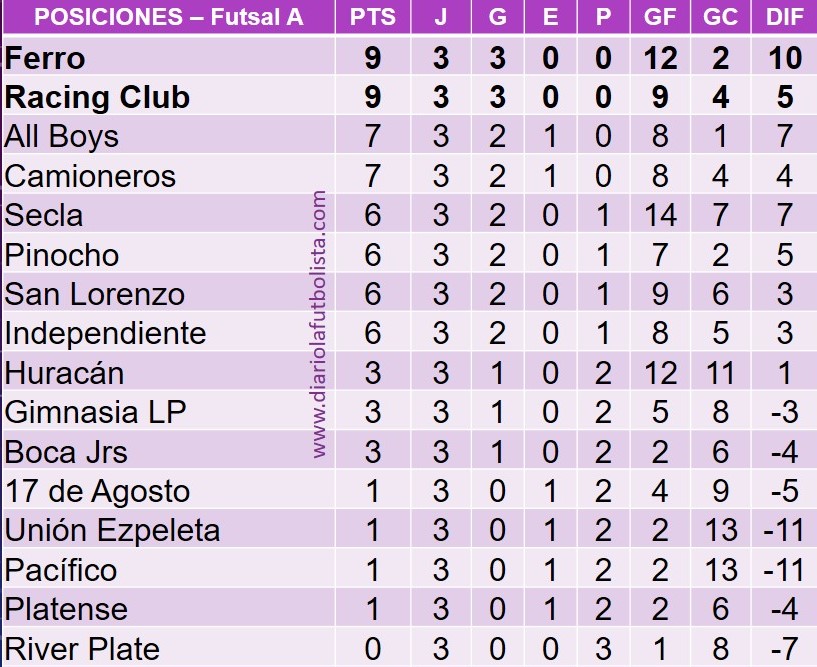The width and height of the screenshot is (817, 667).
Task: Select the San Lorenzo team name
Action: coord(95,294)
